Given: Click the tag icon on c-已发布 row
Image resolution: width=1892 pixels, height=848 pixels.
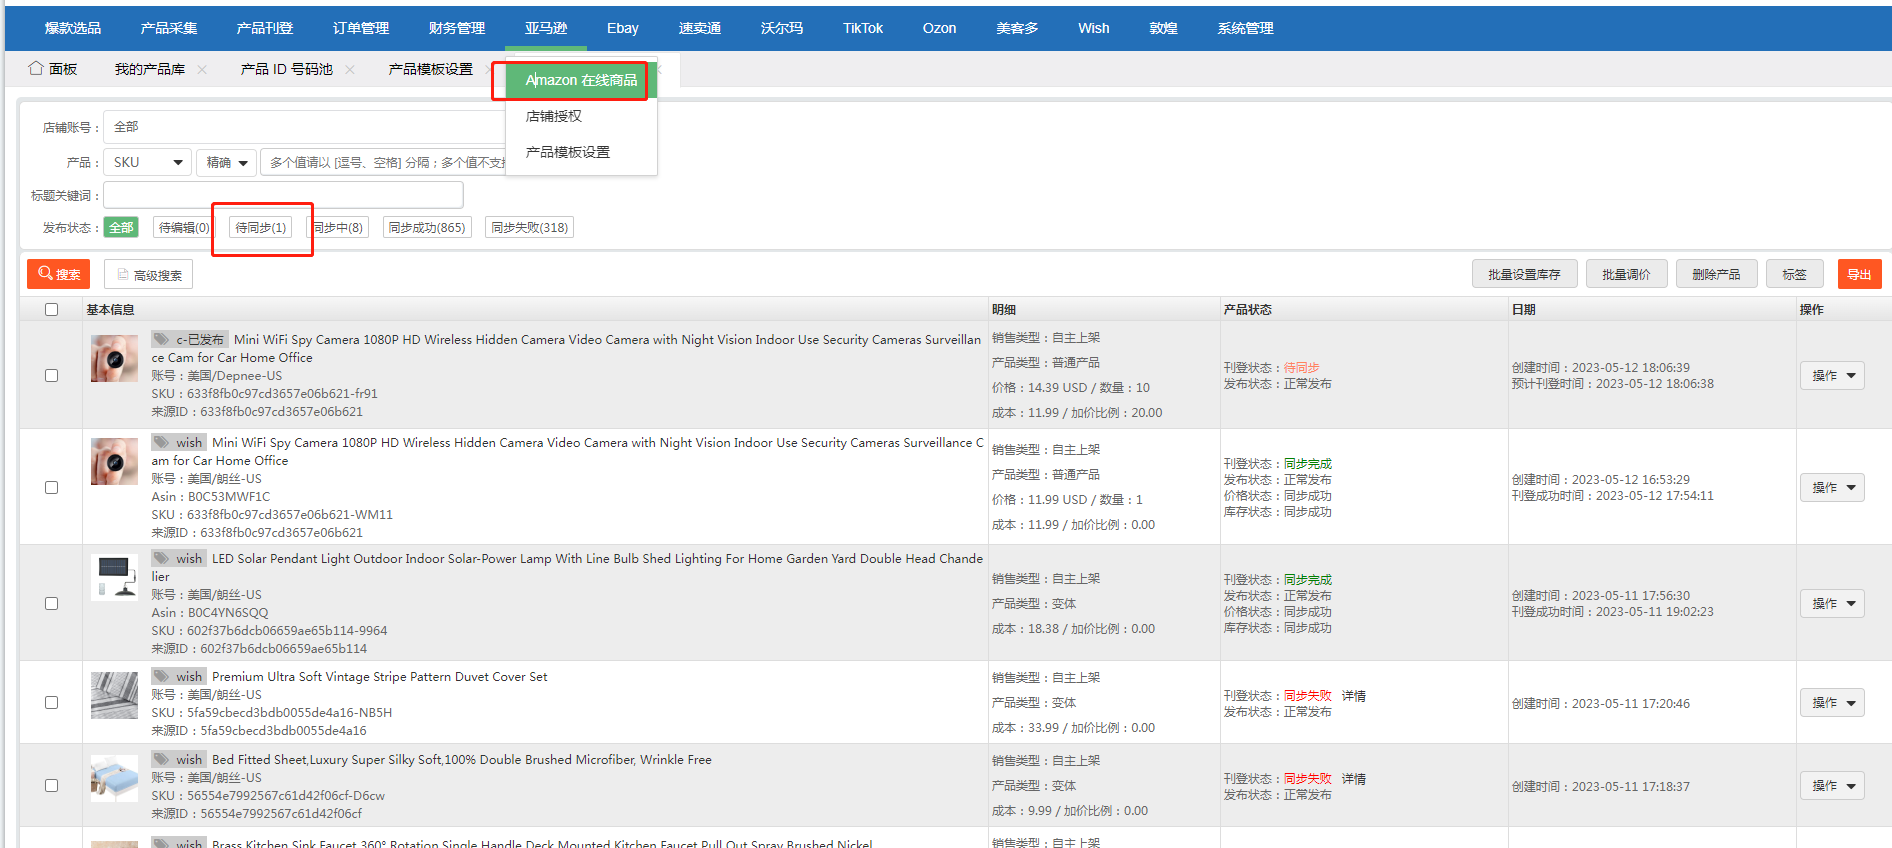Looking at the screenshot, I should pyautogui.click(x=161, y=339).
